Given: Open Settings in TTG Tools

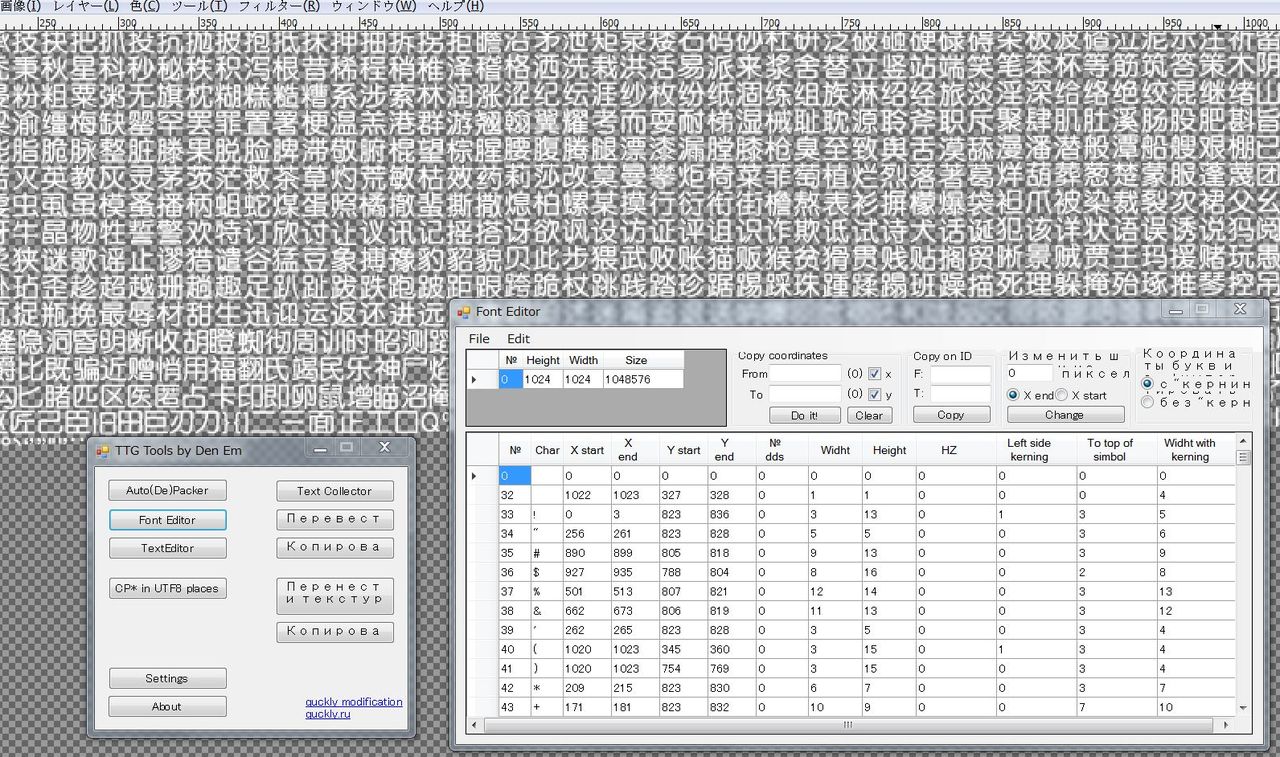Looking at the screenshot, I should click(167, 678).
